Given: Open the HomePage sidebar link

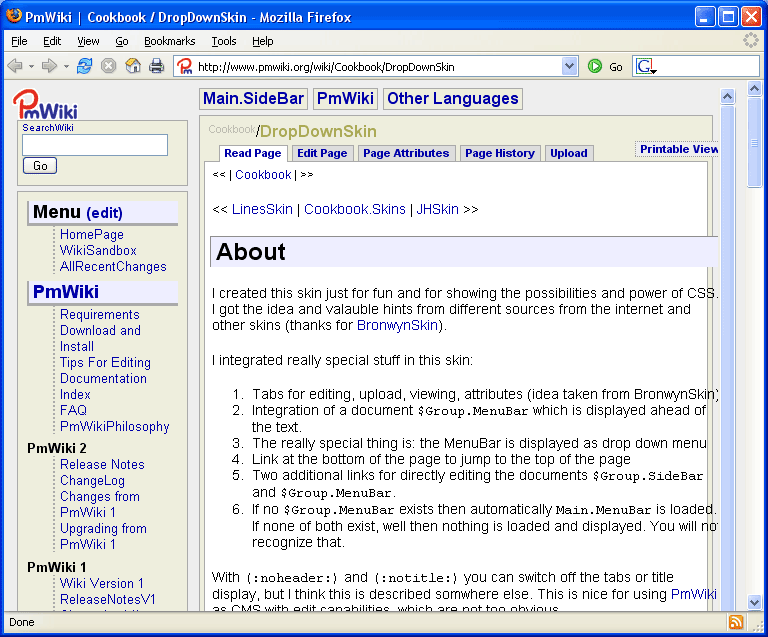Looking at the screenshot, I should [92, 235].
